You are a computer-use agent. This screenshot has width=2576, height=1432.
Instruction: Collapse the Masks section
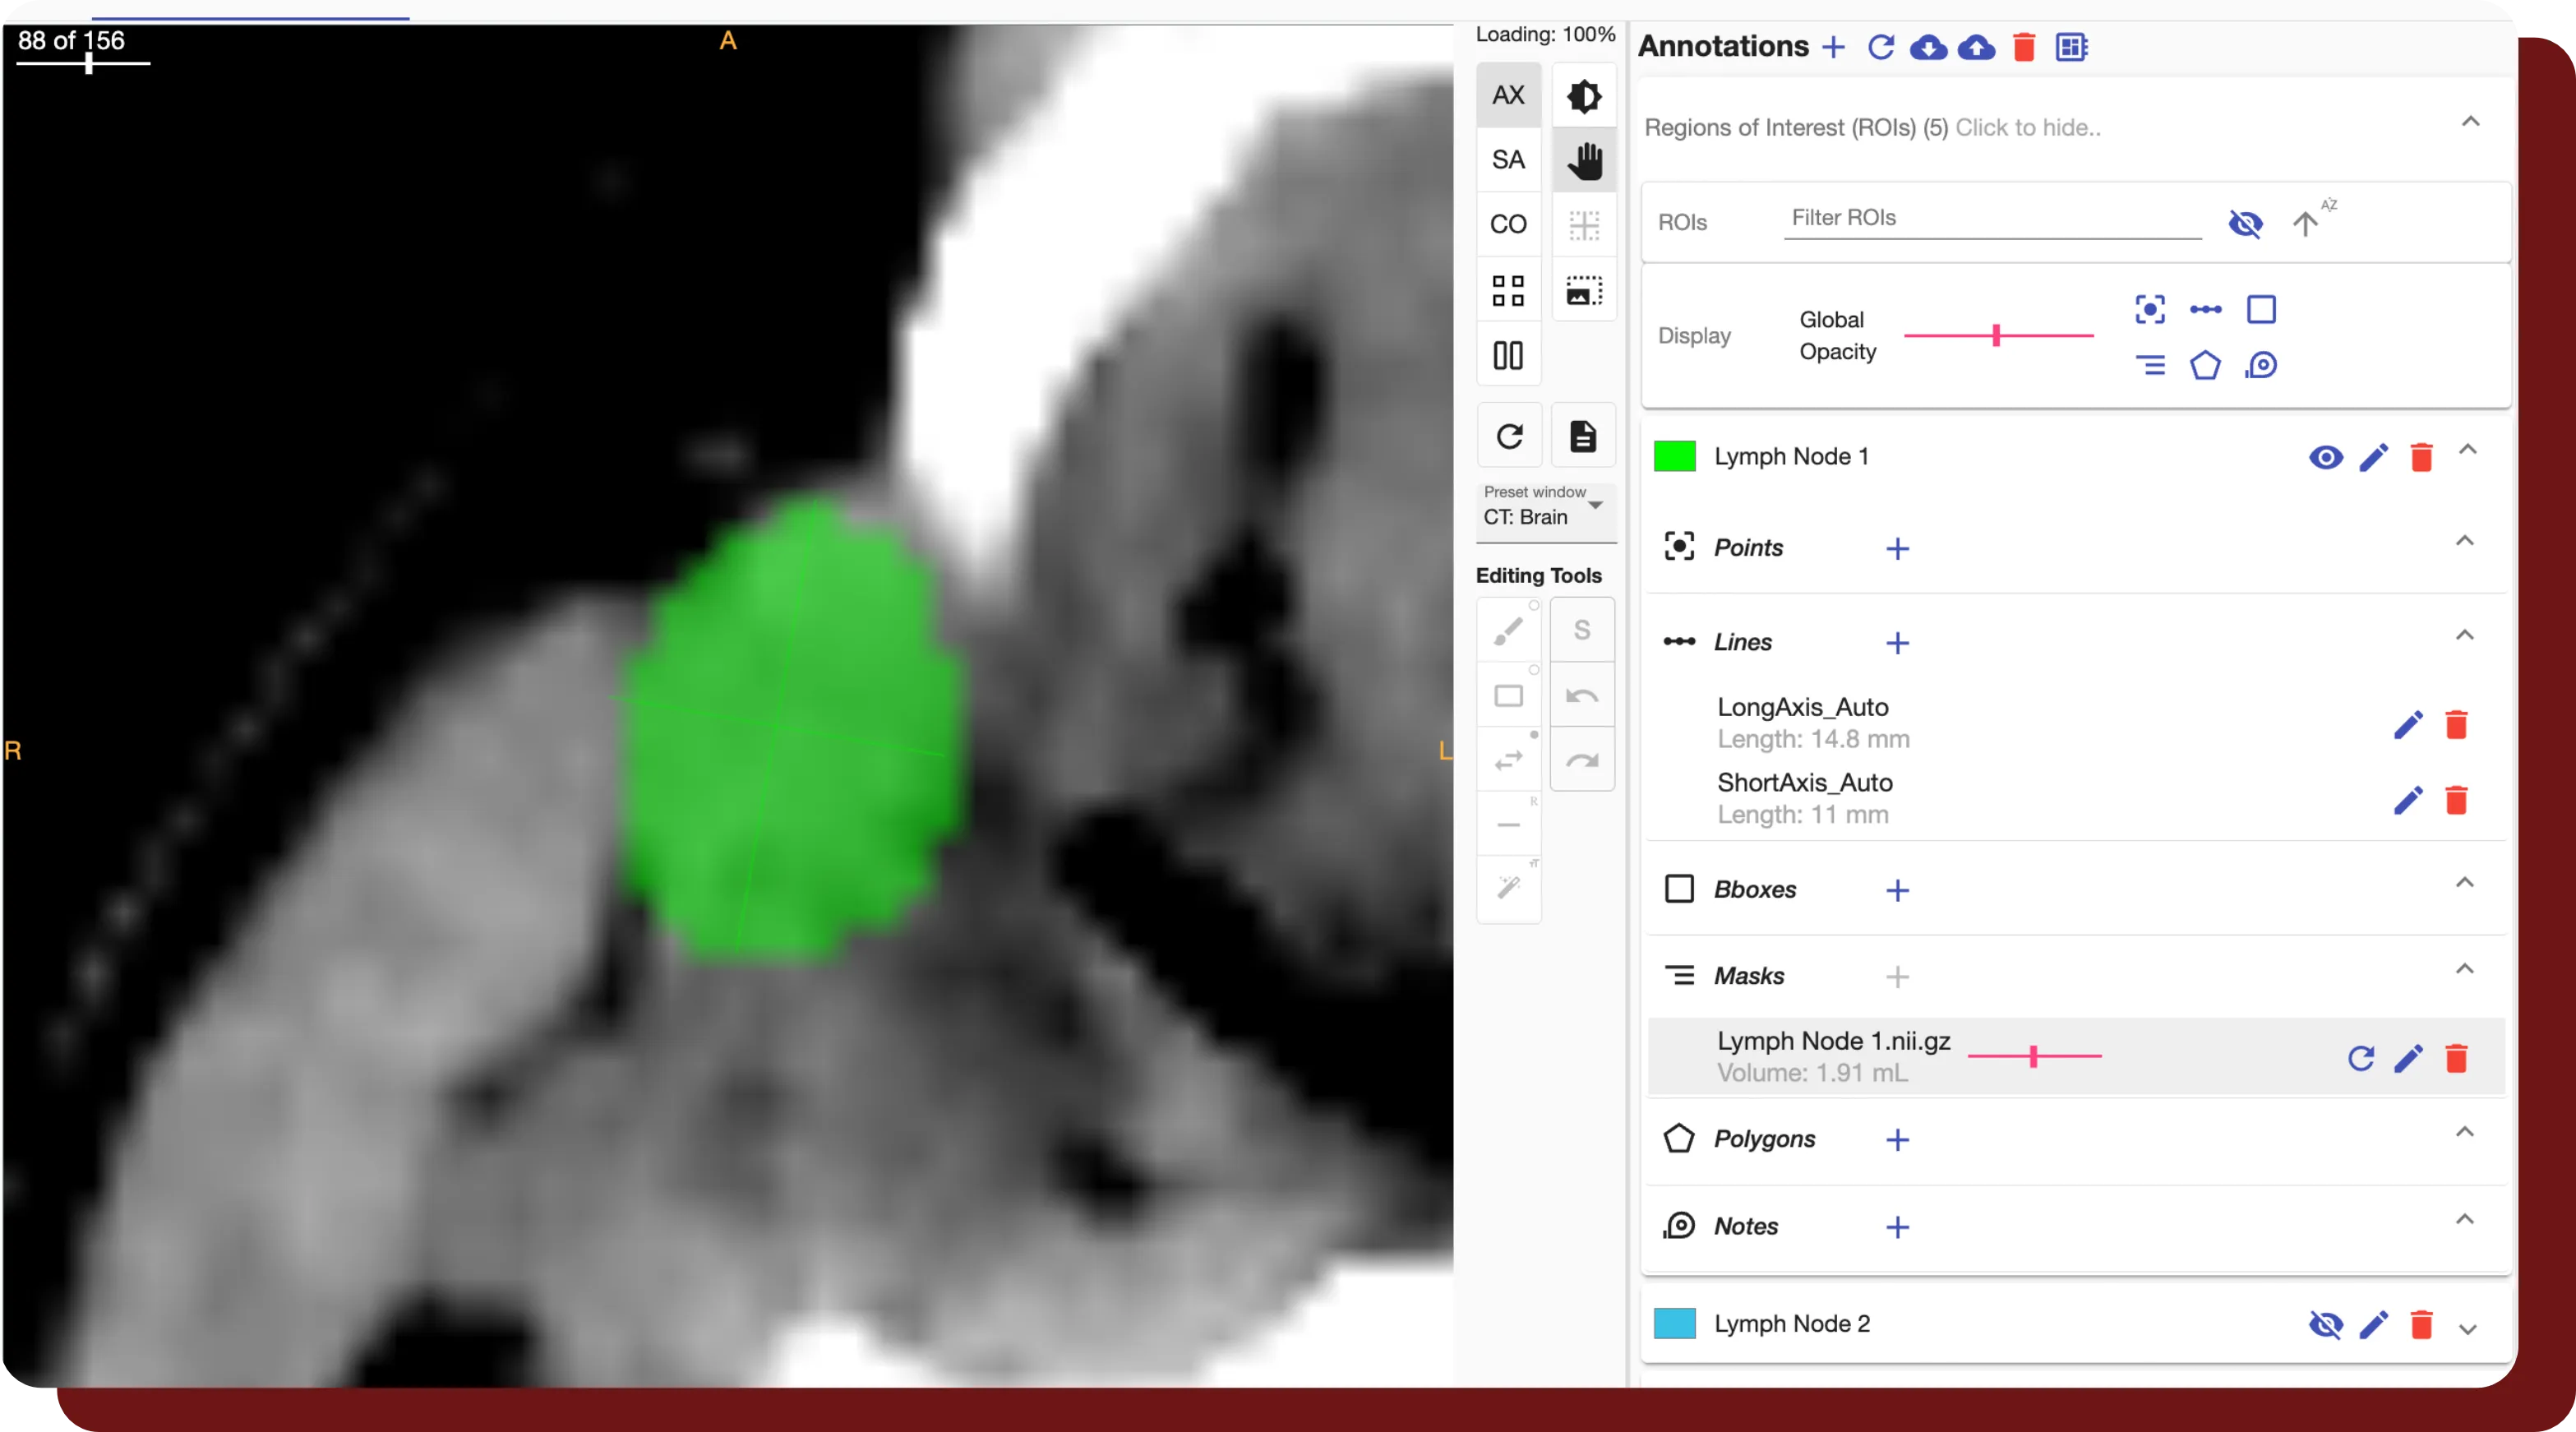(x=2465, y=969)
